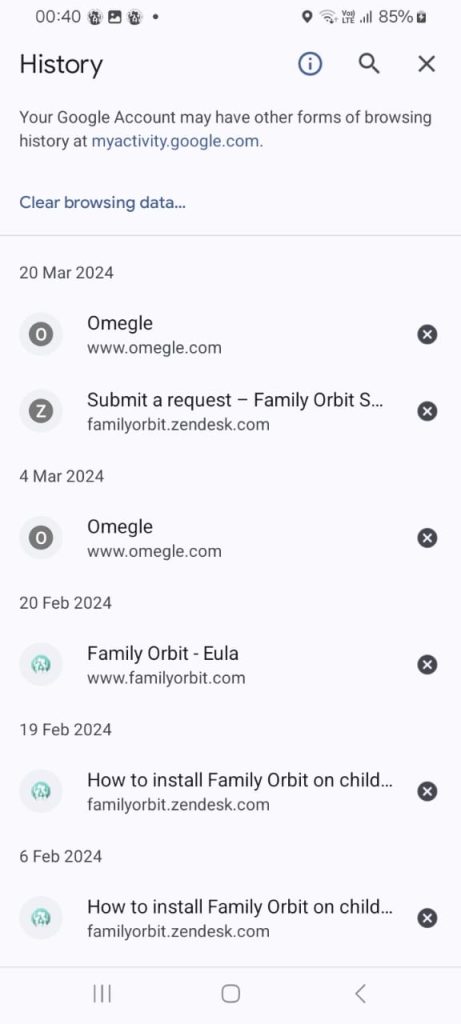
Task: Open the history info icon
Action: click(x=310, y=64)
